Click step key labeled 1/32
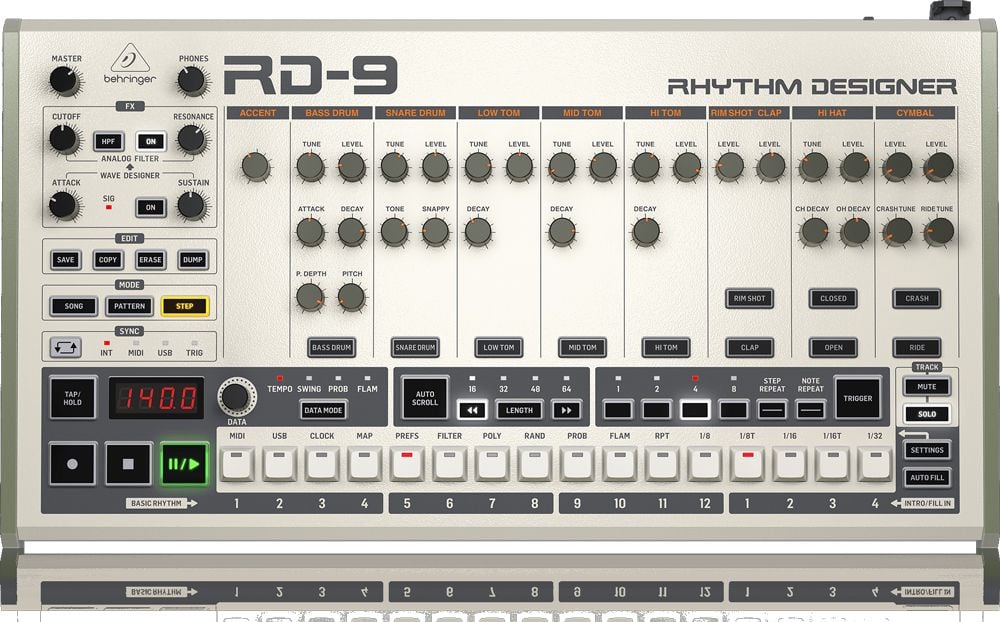This screenshot has width=1000, height=622. tap(875, 464)
